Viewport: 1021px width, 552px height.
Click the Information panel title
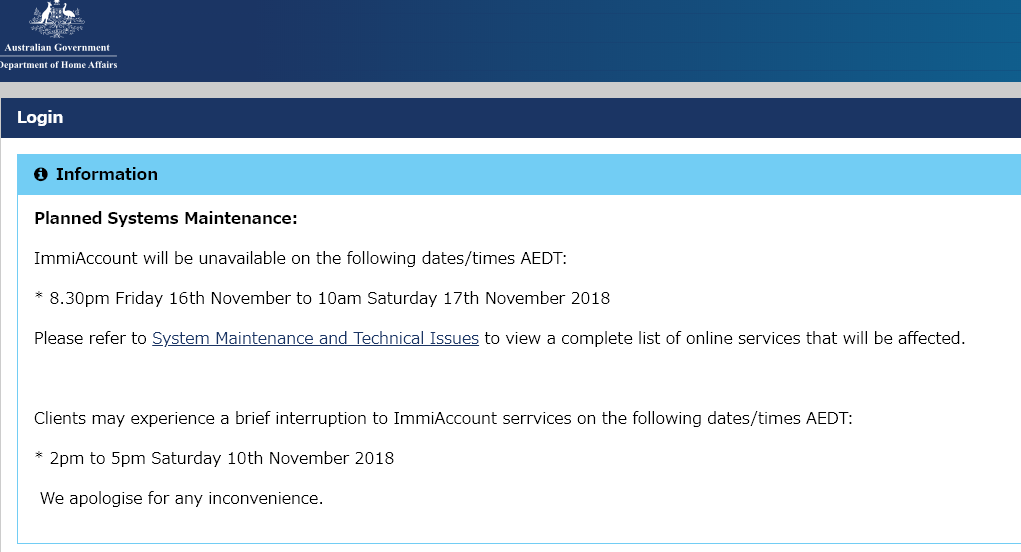click(107, 174)
